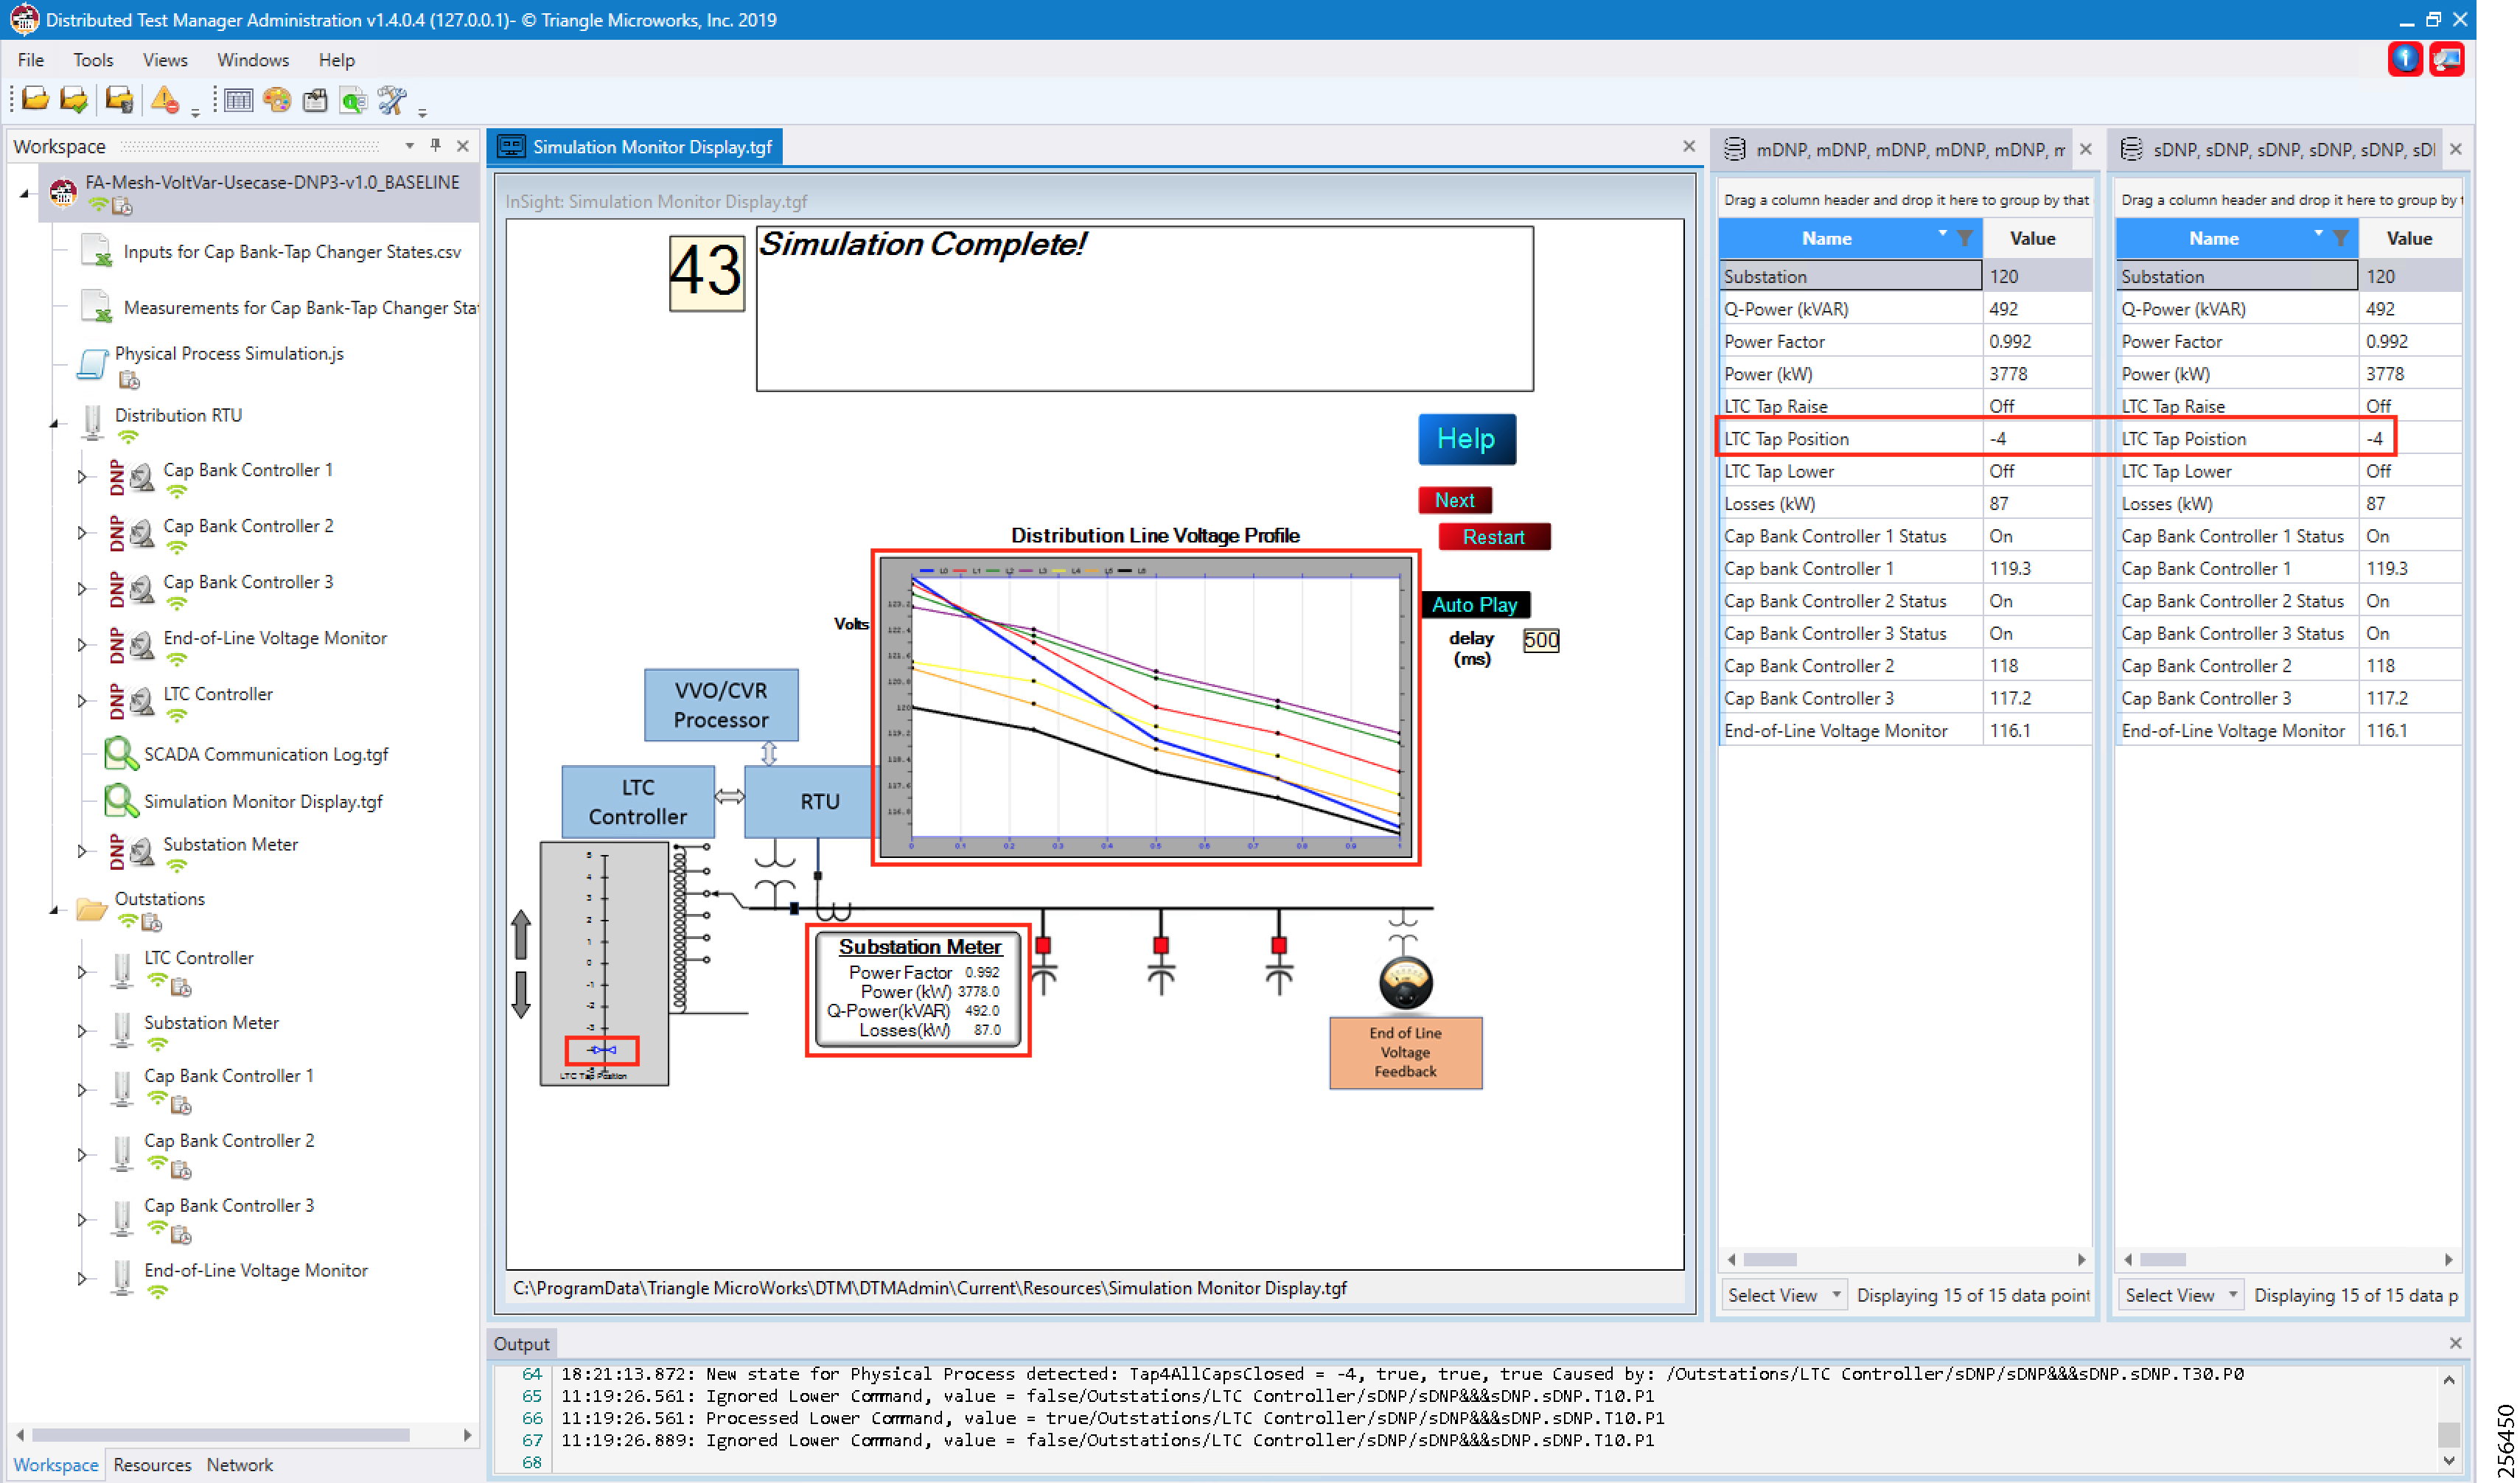Sort by mDNP Value column header

[x=2032, y=238]
